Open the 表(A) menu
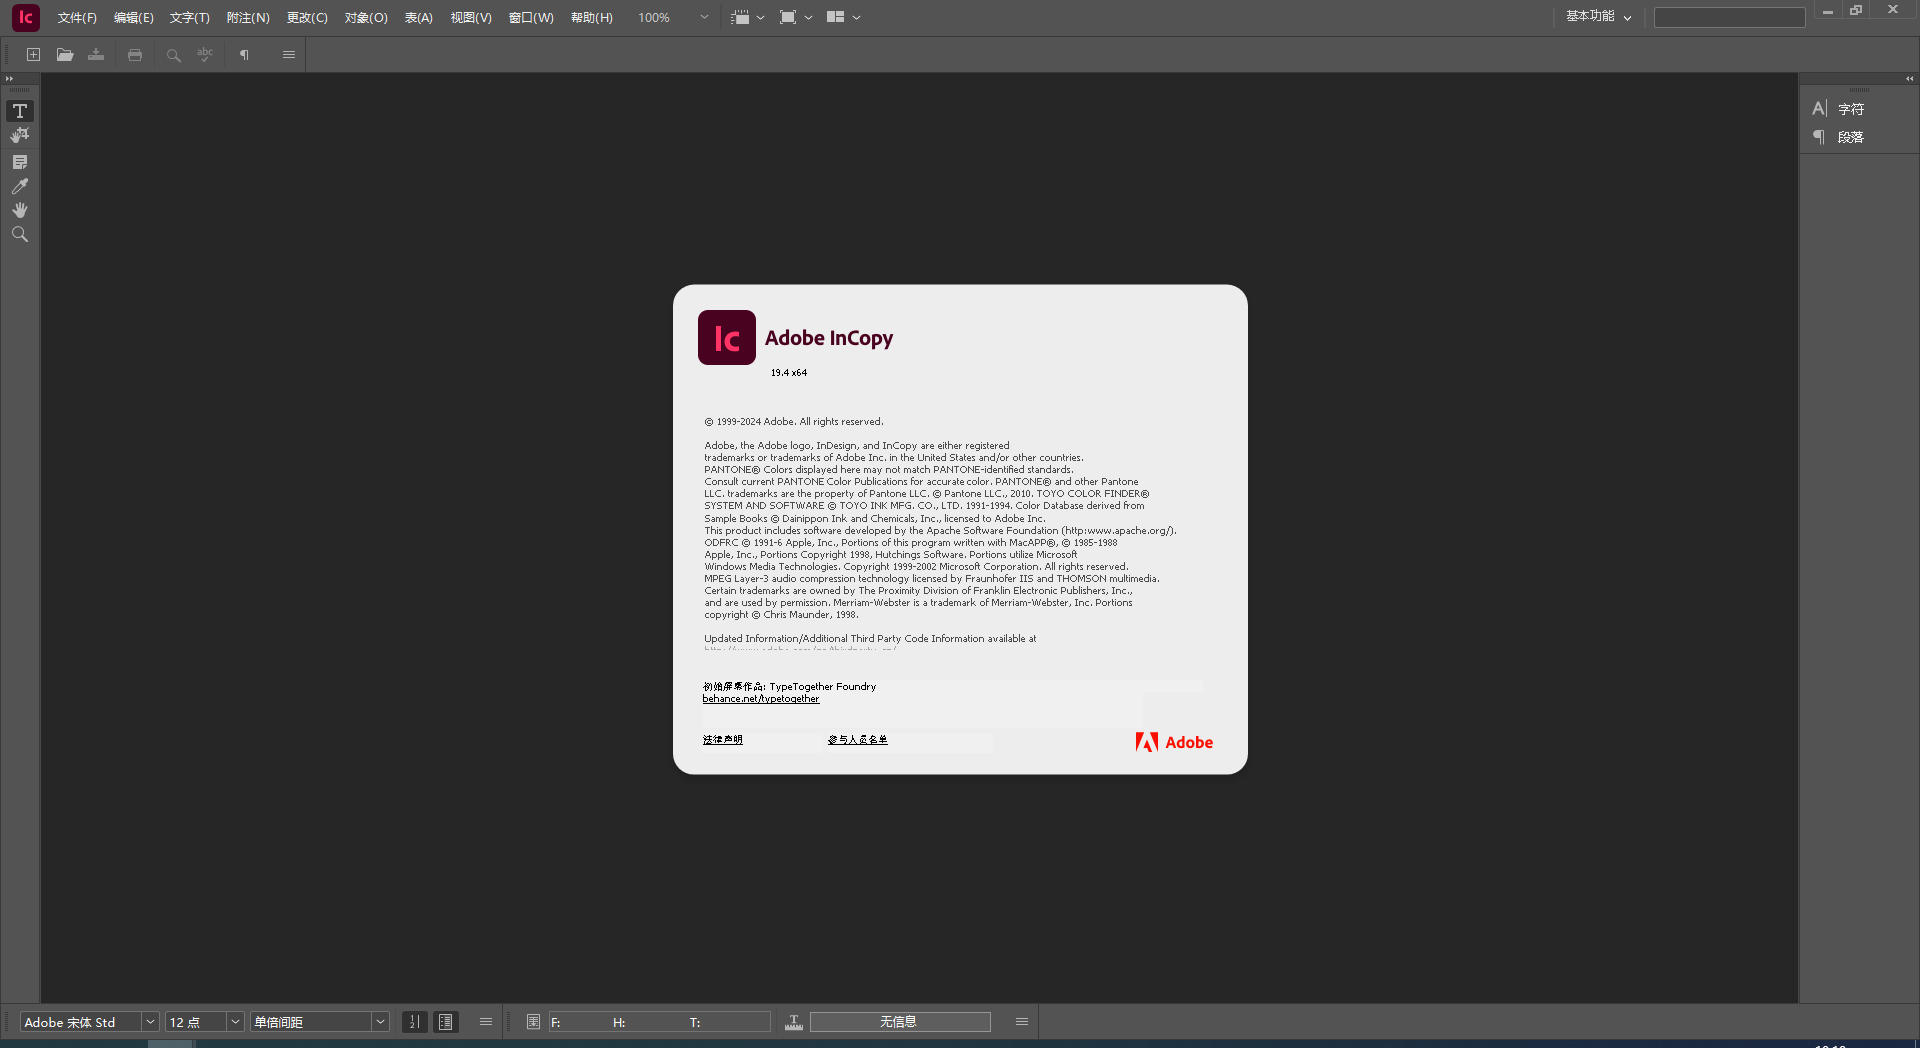The image size is (1920, 1048). (x=419, y=18)
